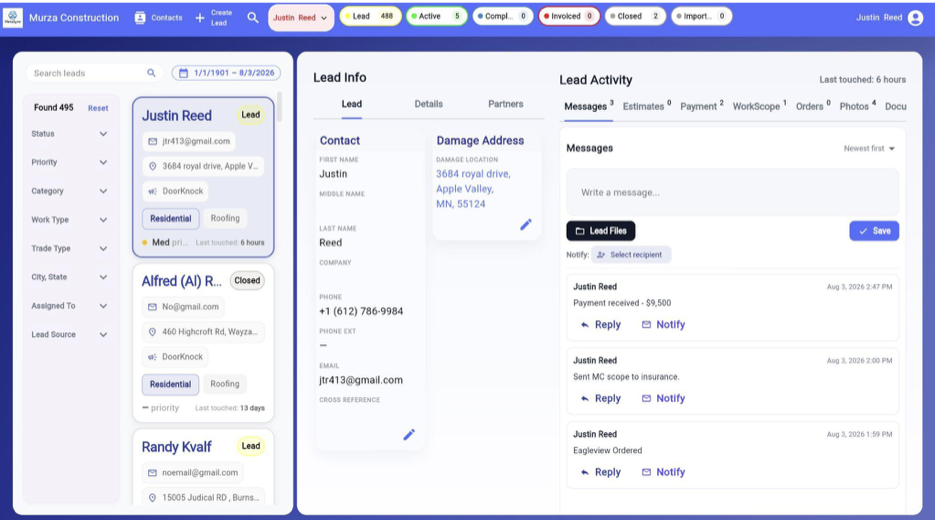Viewport: 936px width, 520px height.
Task: Filter by Import... status pill
Action: [x=701, y=16]
